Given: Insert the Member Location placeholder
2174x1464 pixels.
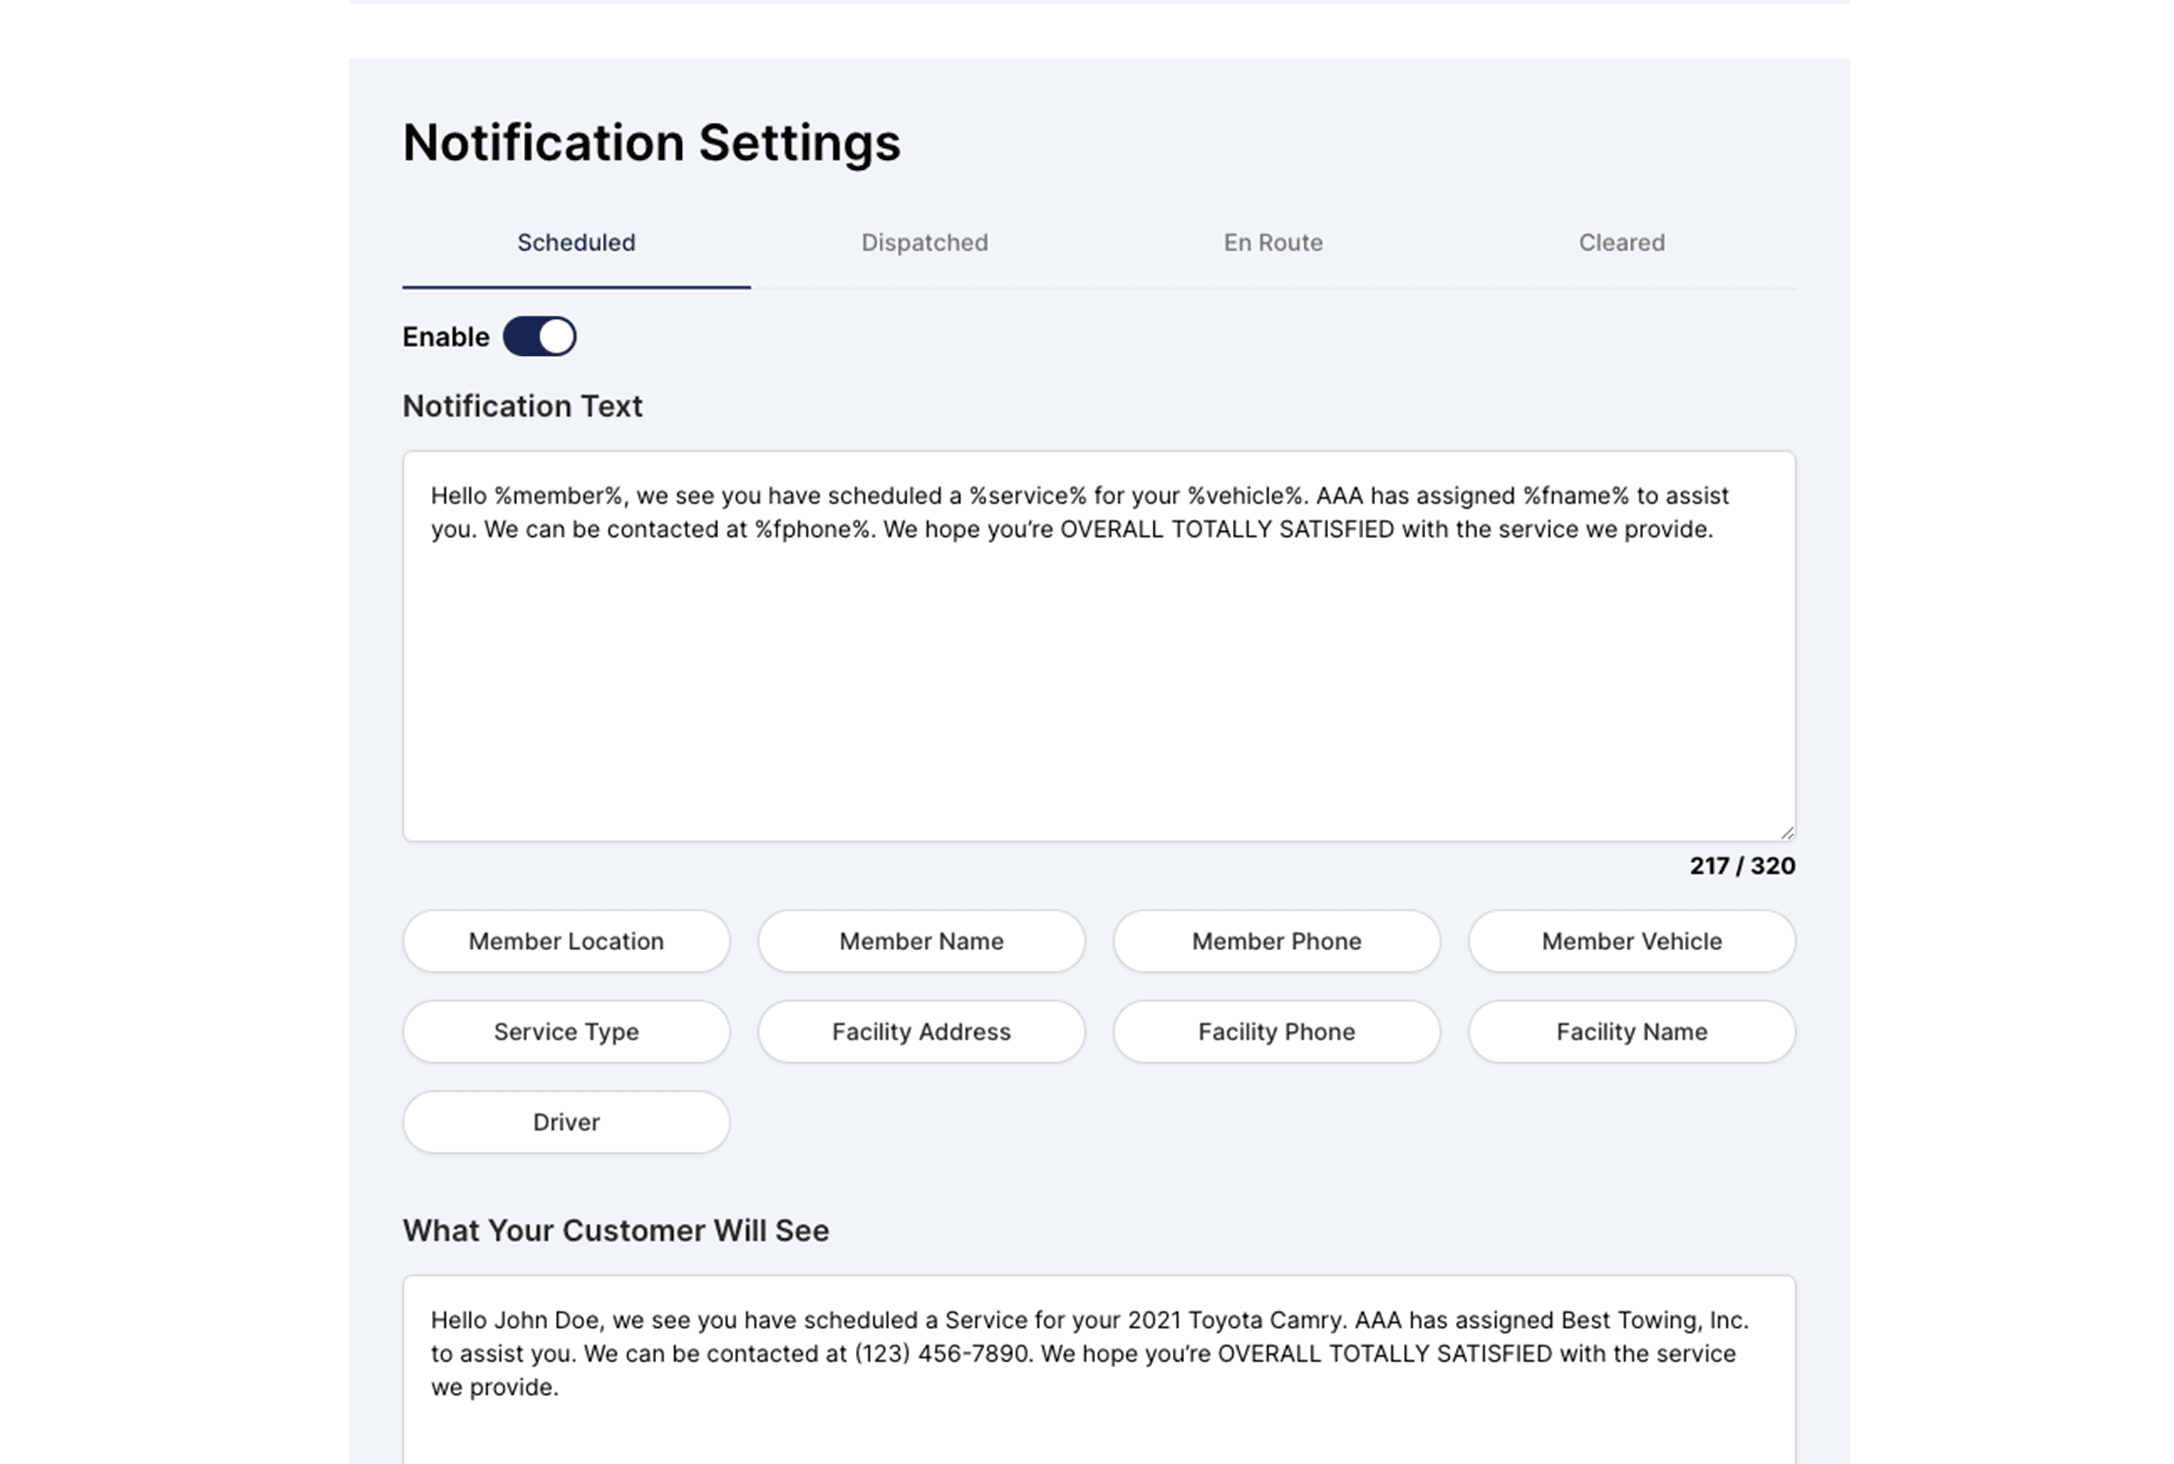Looking at the screenshot, I should click(566, 941).
